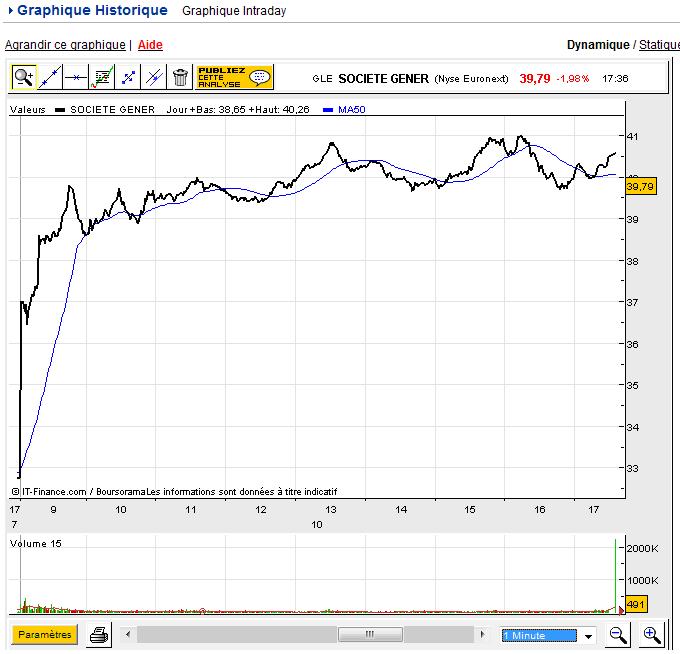Click the SOCIETE GENER legend label in chart
This screenshot has width=680, height=654.
point(112,109)
